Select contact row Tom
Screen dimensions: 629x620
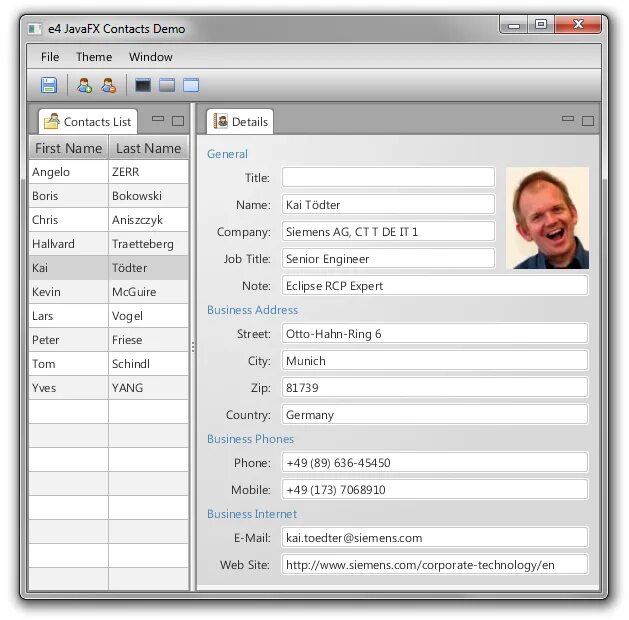point(109,364)
